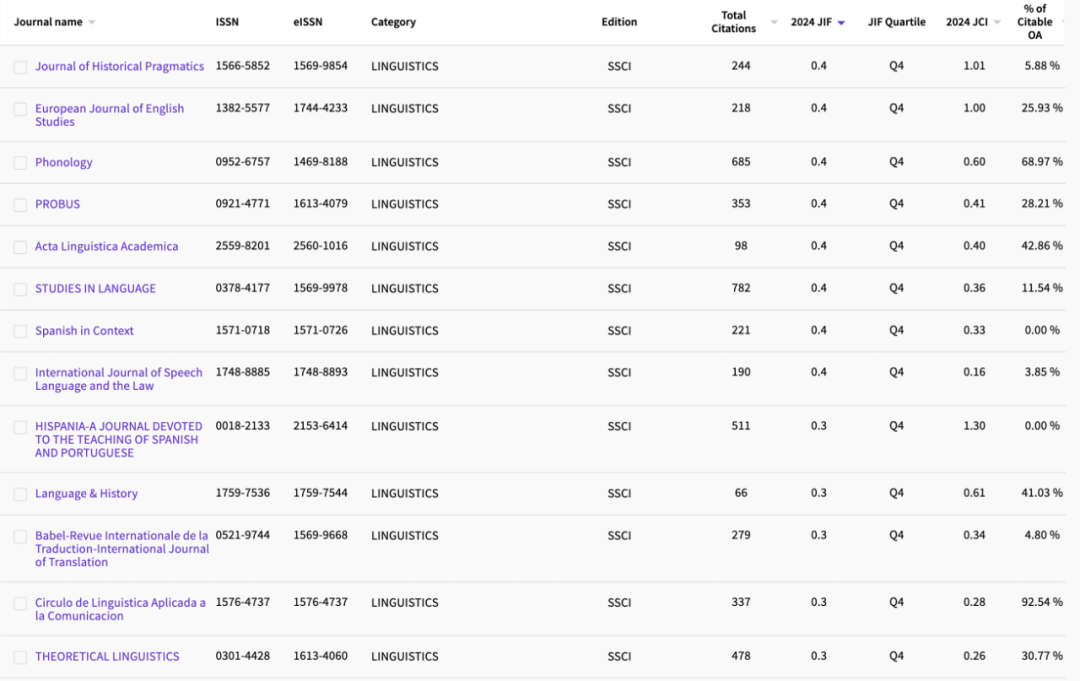Check the PROBUS journal checkbox
This screenshot has width=1080, height=681.
[21, 205]
